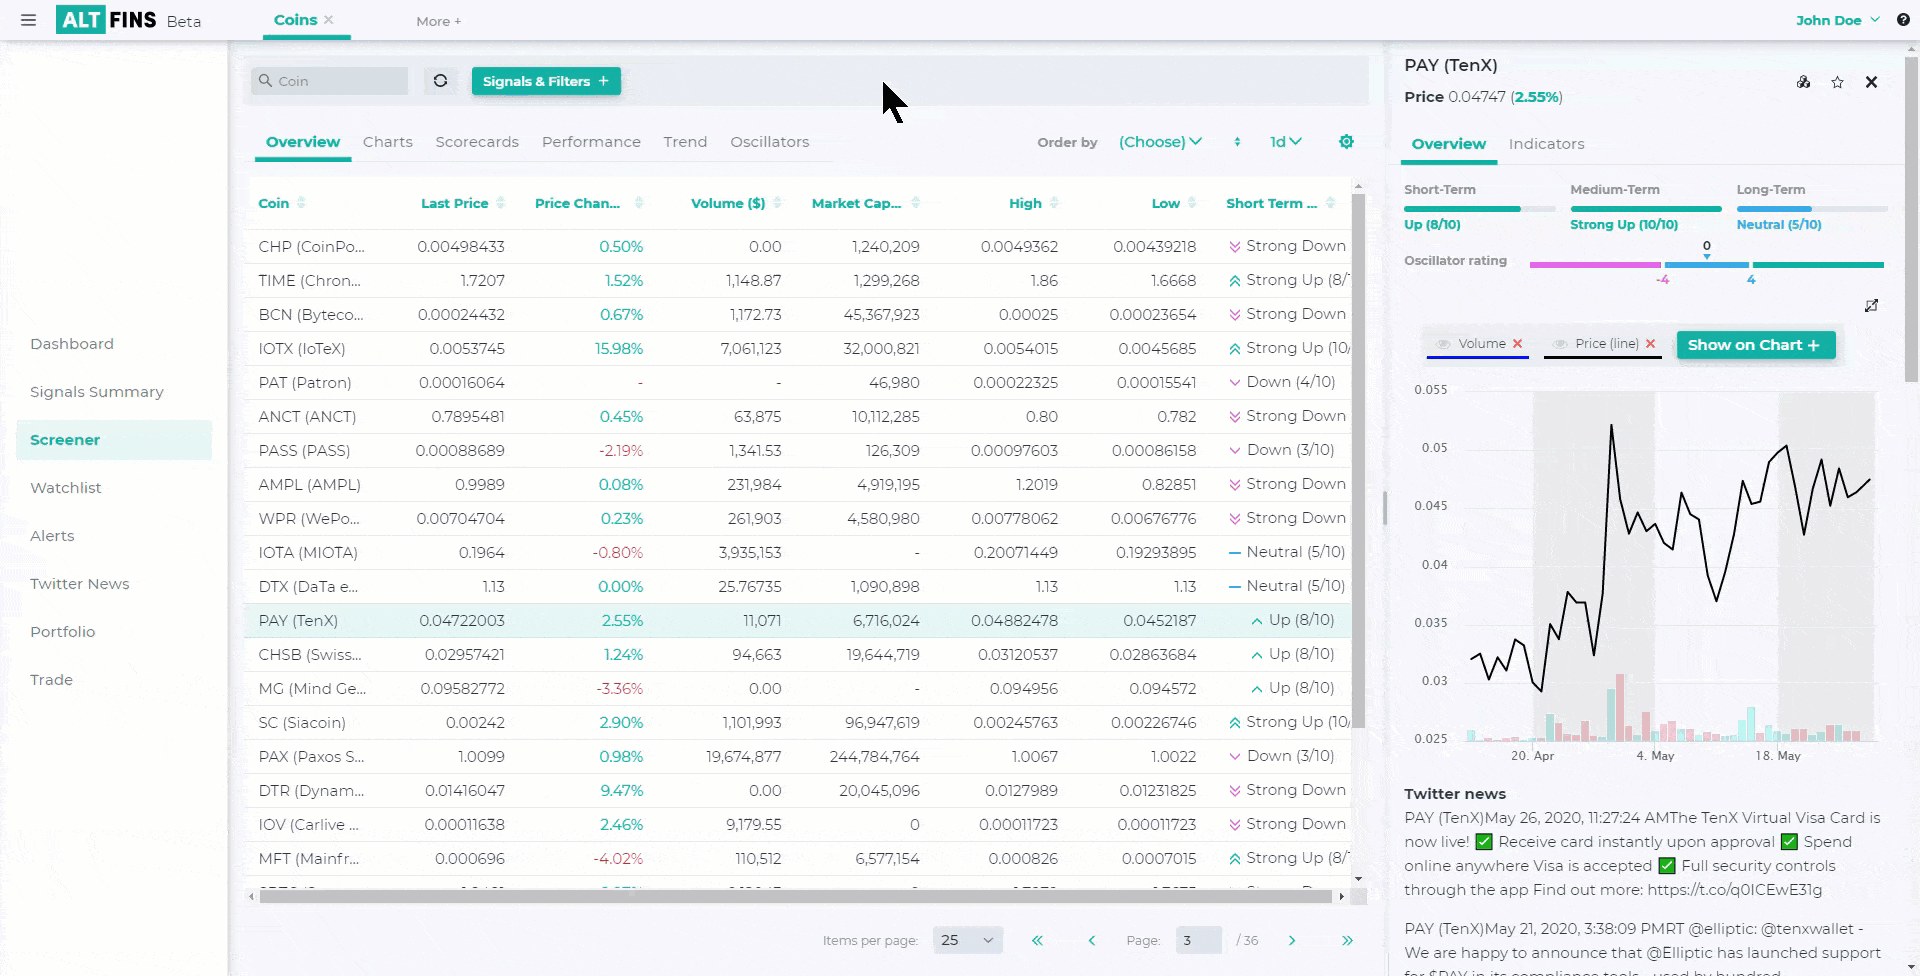The width and height of the screenshot is (1920, 976).
Task: Open the Order by (Choose) dropdown
Action: [1160, 142]
